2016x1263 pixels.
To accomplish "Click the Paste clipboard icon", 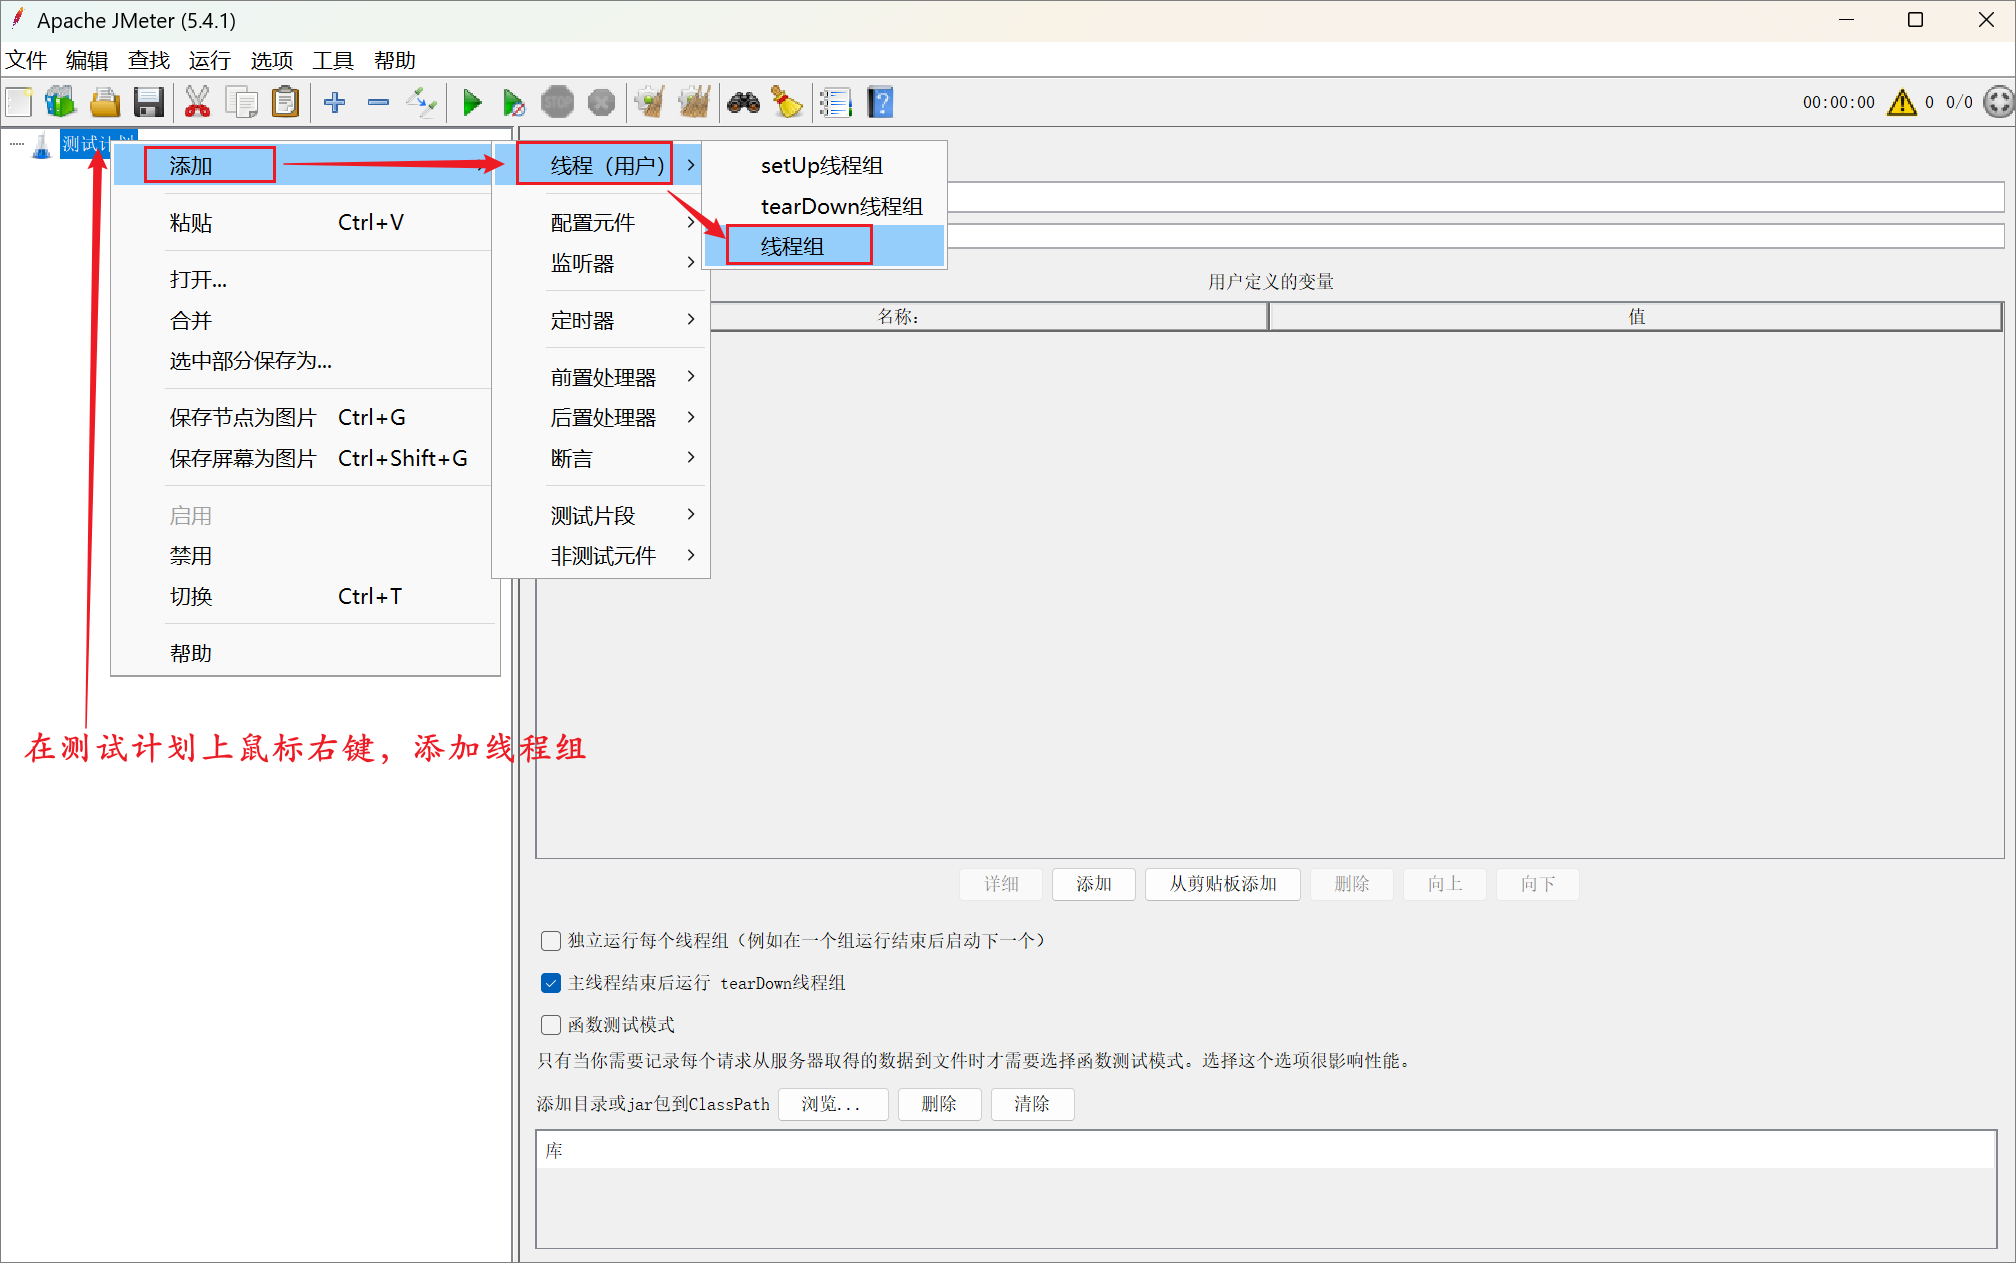I will (286, 102).
